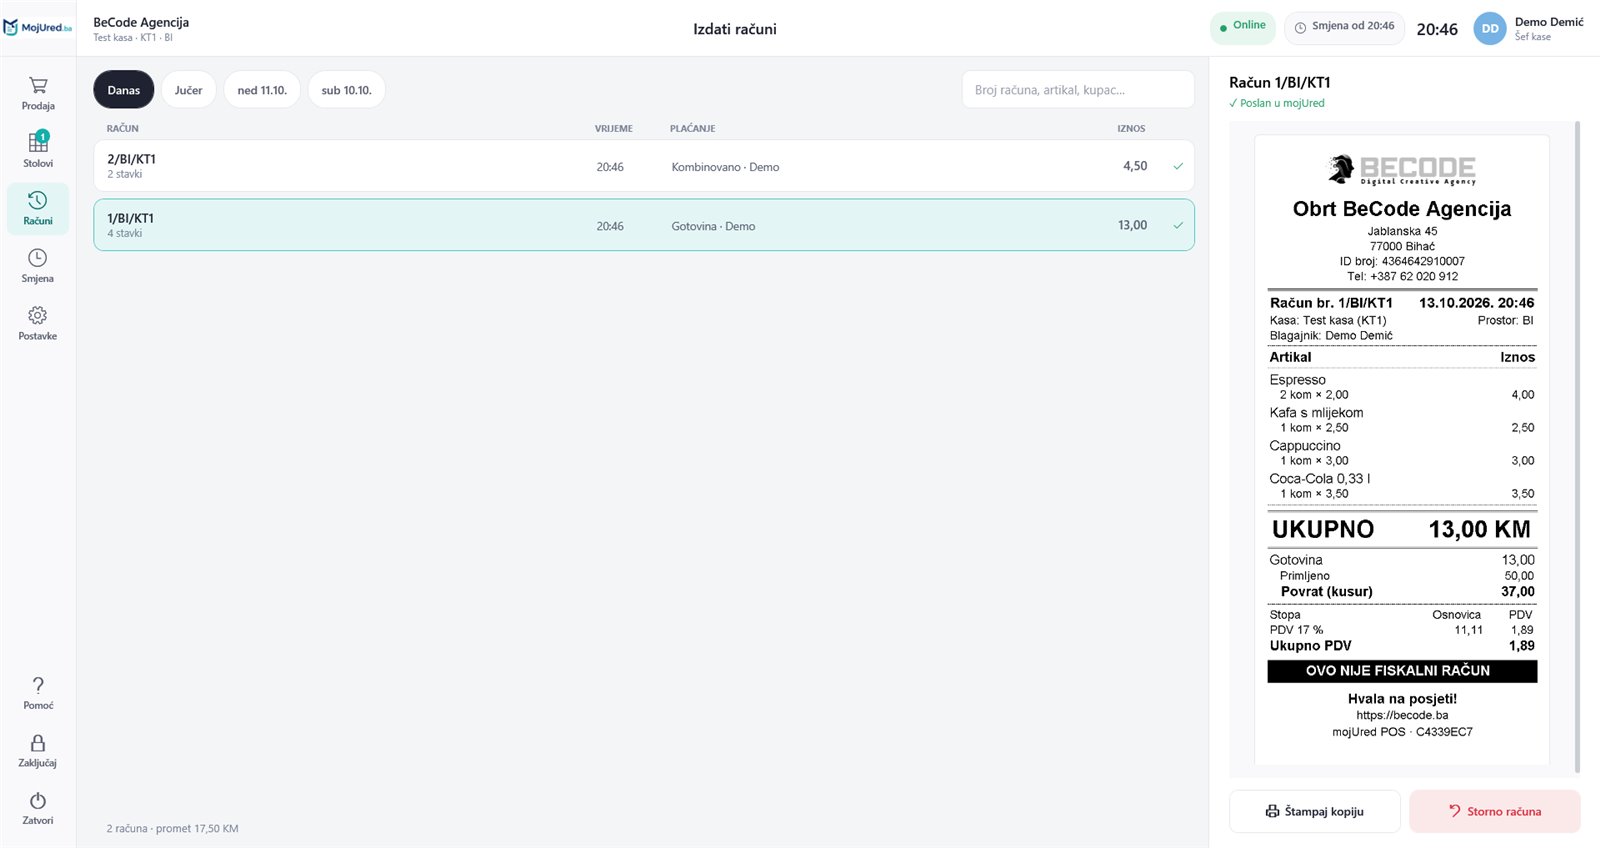Click the 2 računa promet summary text
The width and height of the screenshot is (1600, 848).
[173, 828]
